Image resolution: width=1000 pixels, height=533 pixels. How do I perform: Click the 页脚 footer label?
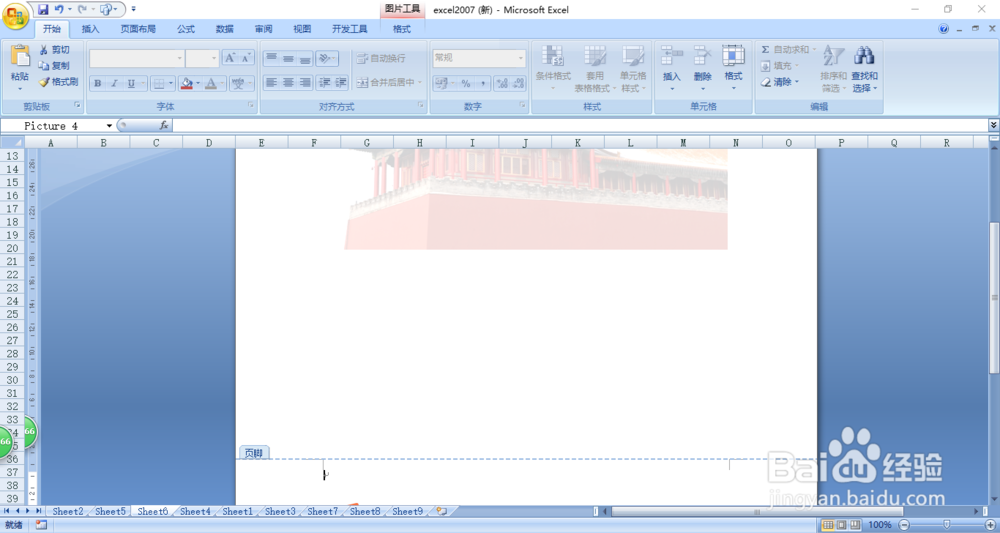coord(254,453)
